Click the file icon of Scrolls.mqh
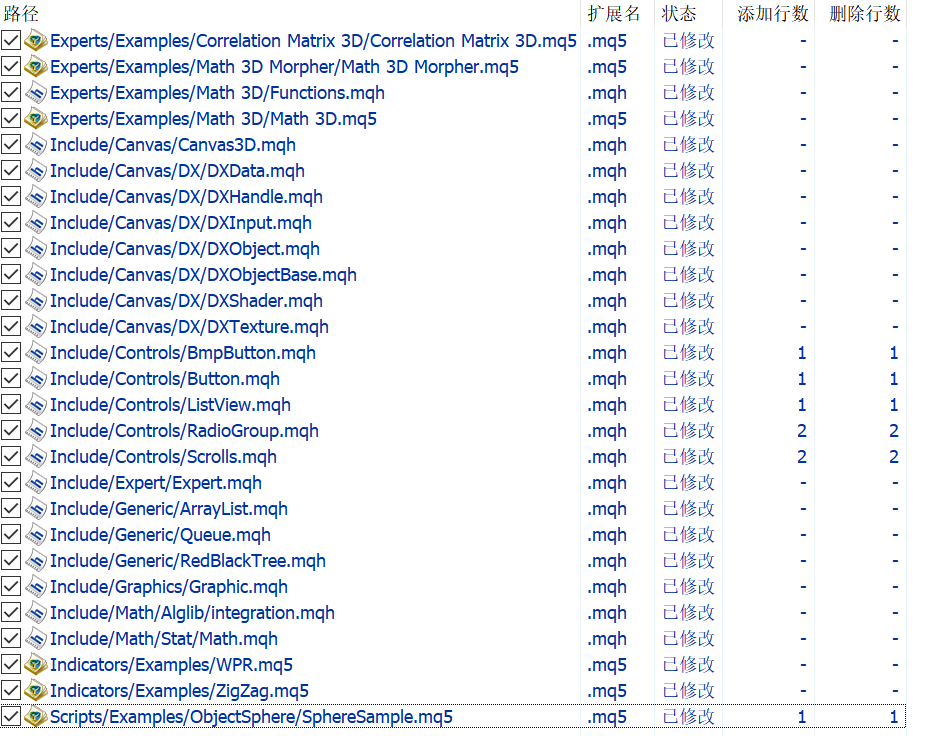931x736 pixels. 36,457
